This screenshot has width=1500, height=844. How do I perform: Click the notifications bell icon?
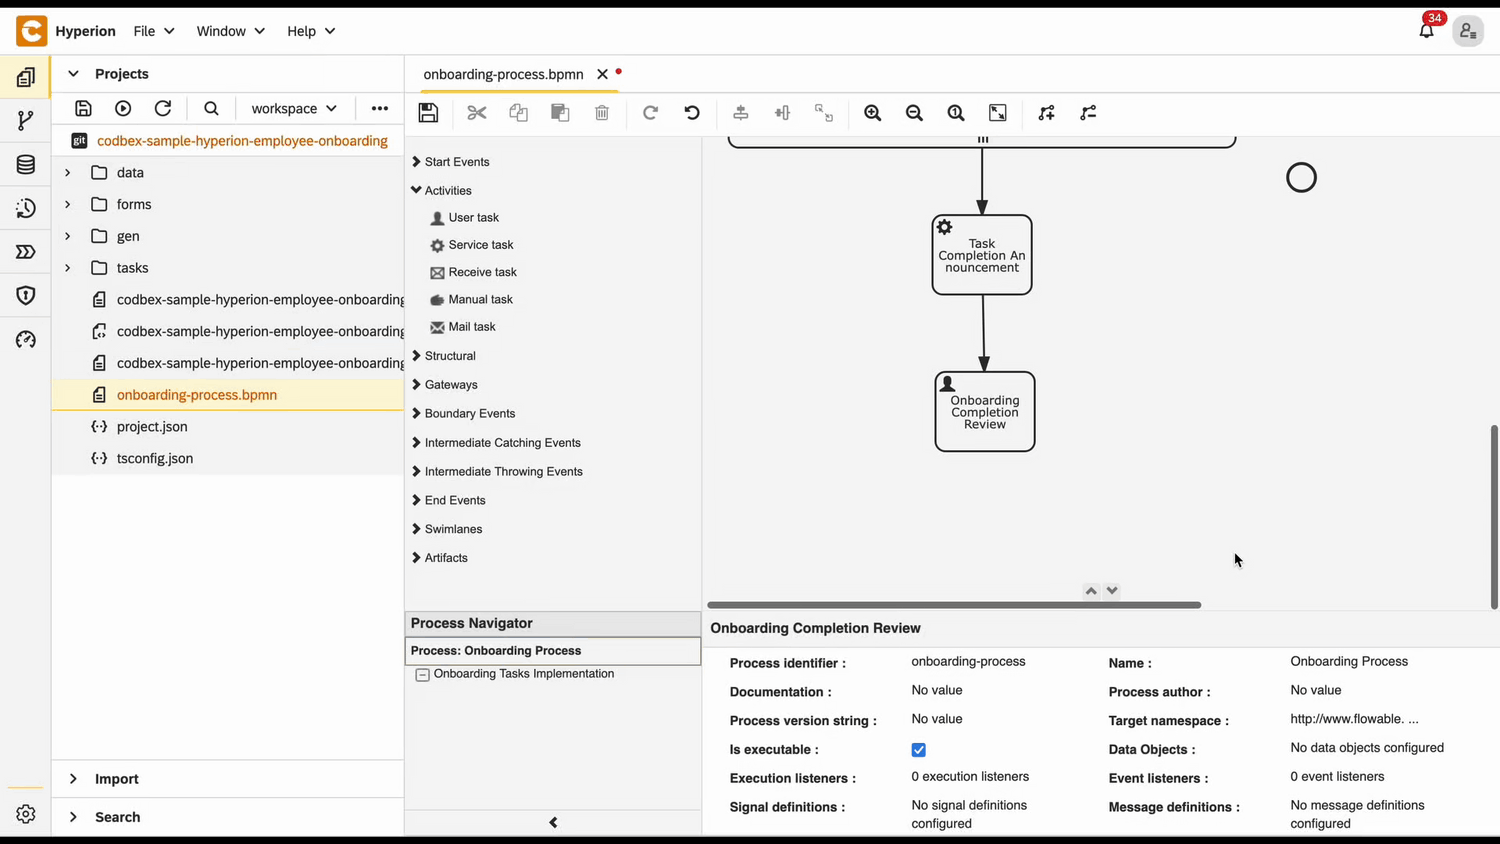coord(1426,31)
